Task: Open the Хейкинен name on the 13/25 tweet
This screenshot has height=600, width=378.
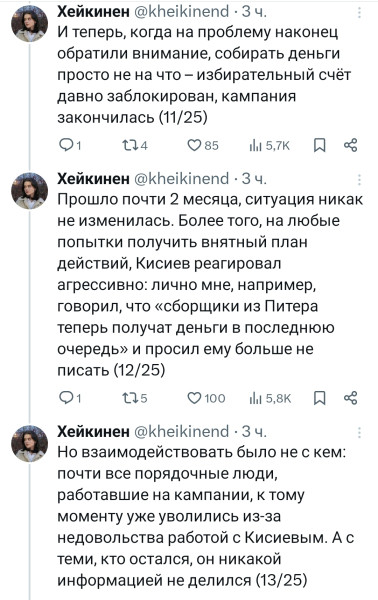Action: coord(93,432)
